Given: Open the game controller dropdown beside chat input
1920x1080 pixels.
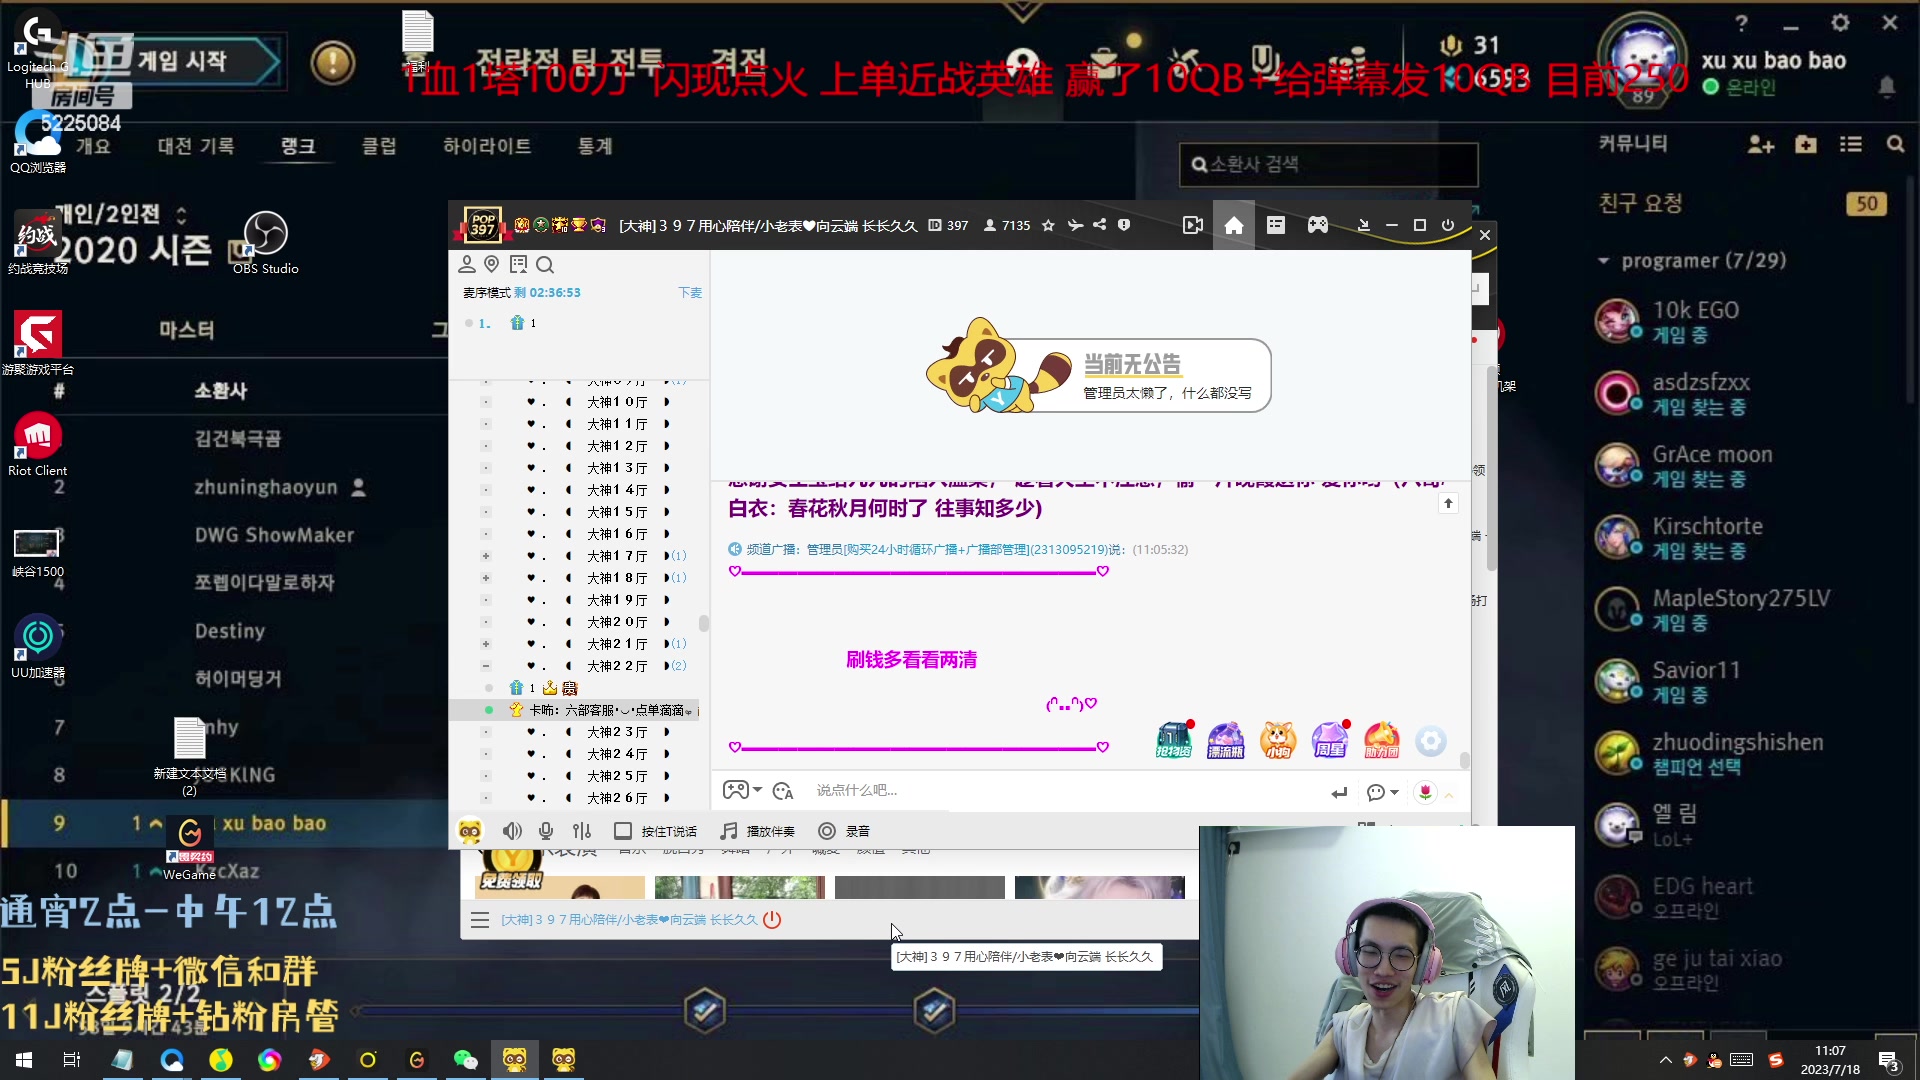Looking at the screenshot, I should (742, 790).
